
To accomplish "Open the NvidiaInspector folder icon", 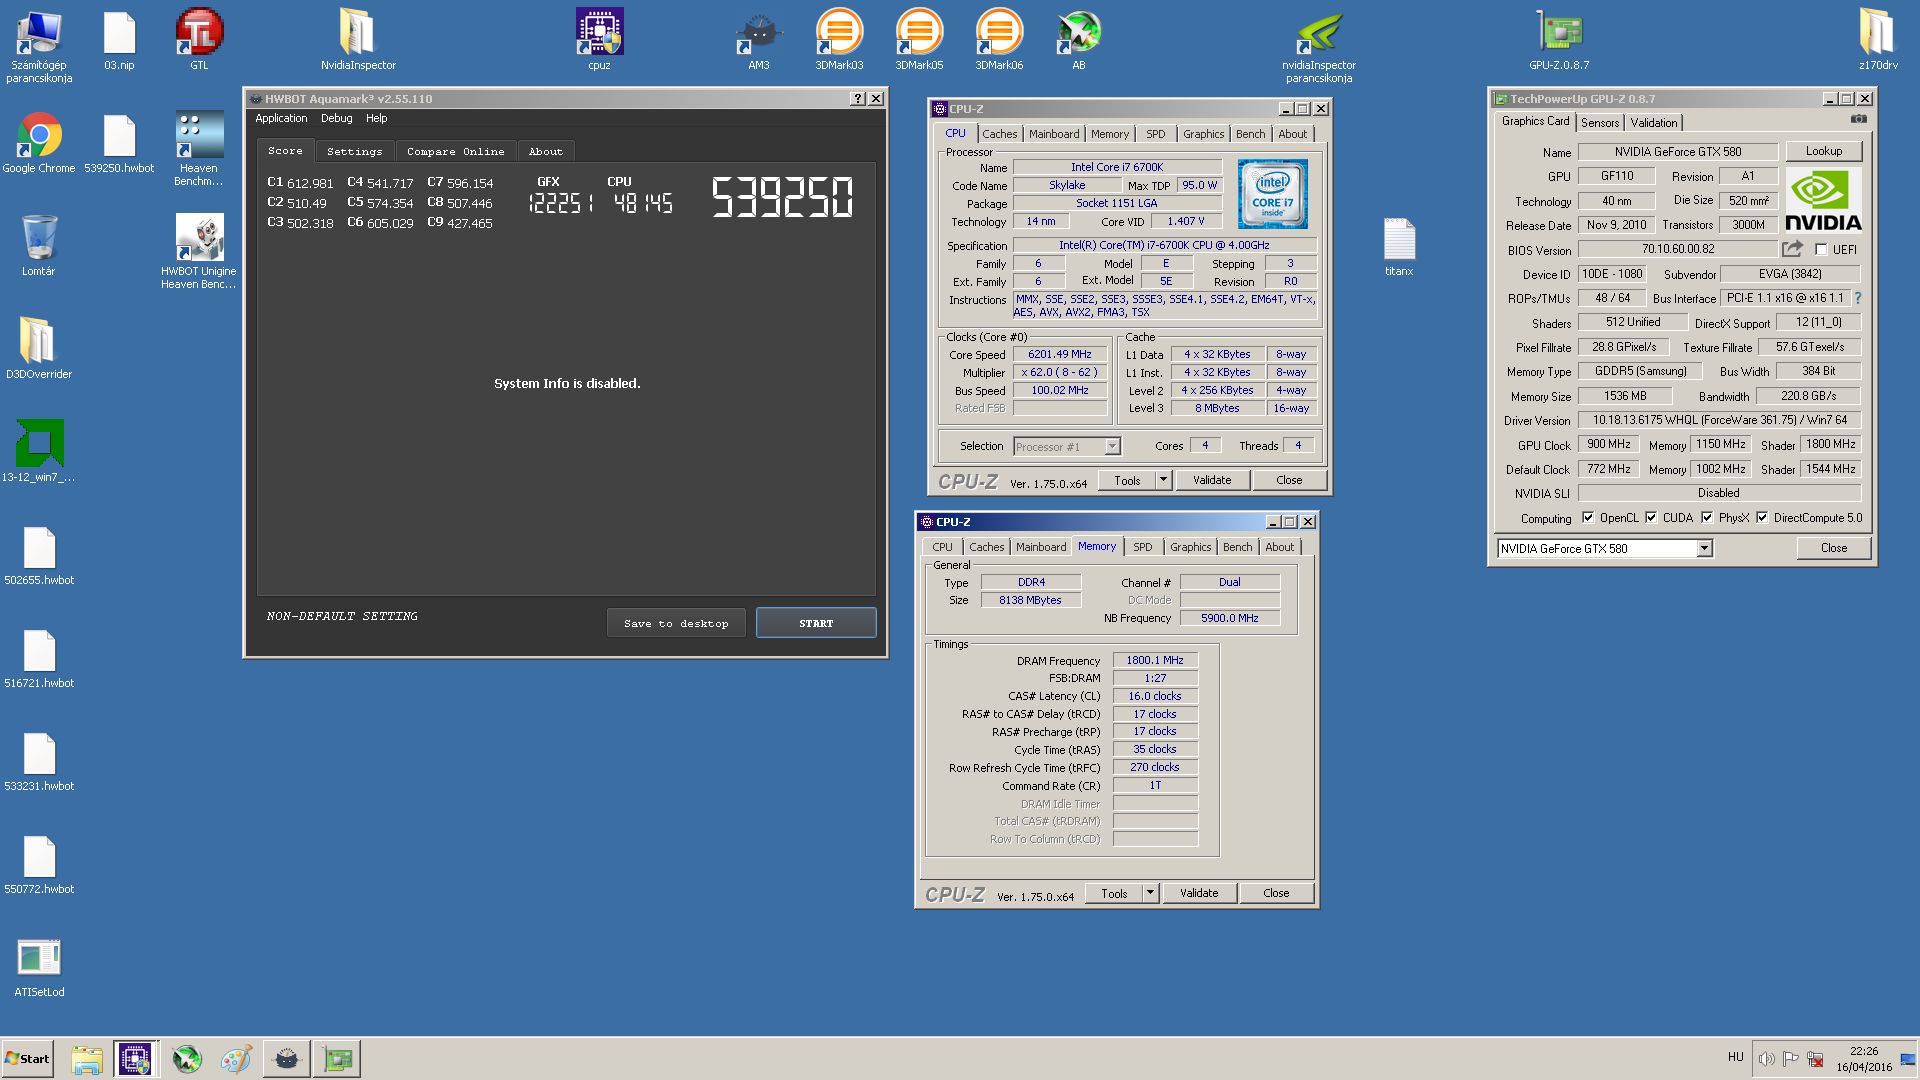I will click(x=358, y=39).
